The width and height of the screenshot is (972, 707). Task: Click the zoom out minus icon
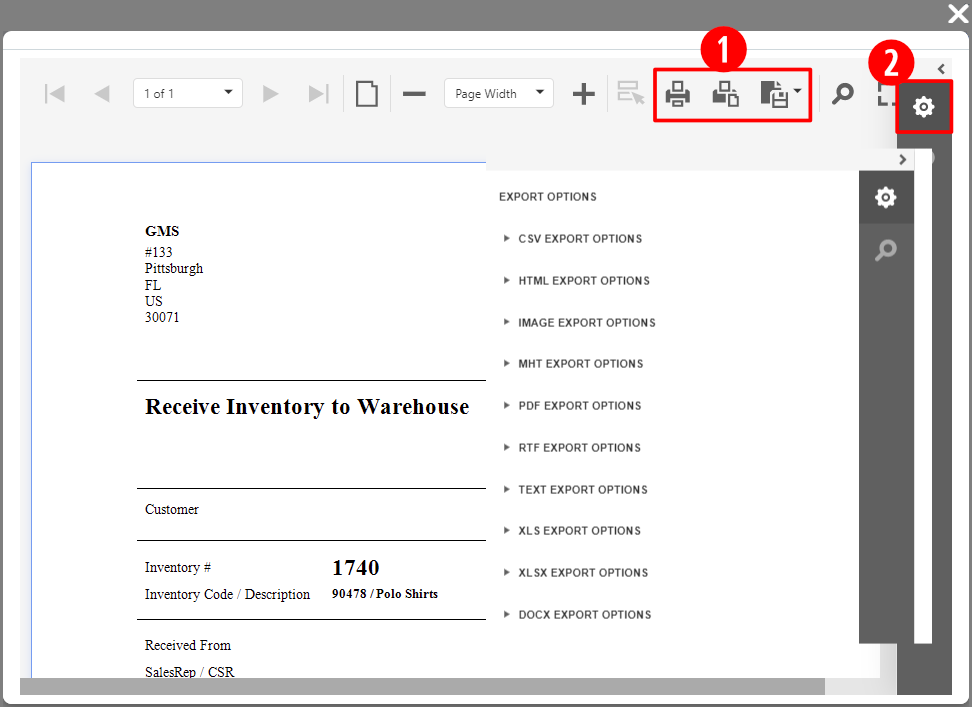[x=414, y=94]
